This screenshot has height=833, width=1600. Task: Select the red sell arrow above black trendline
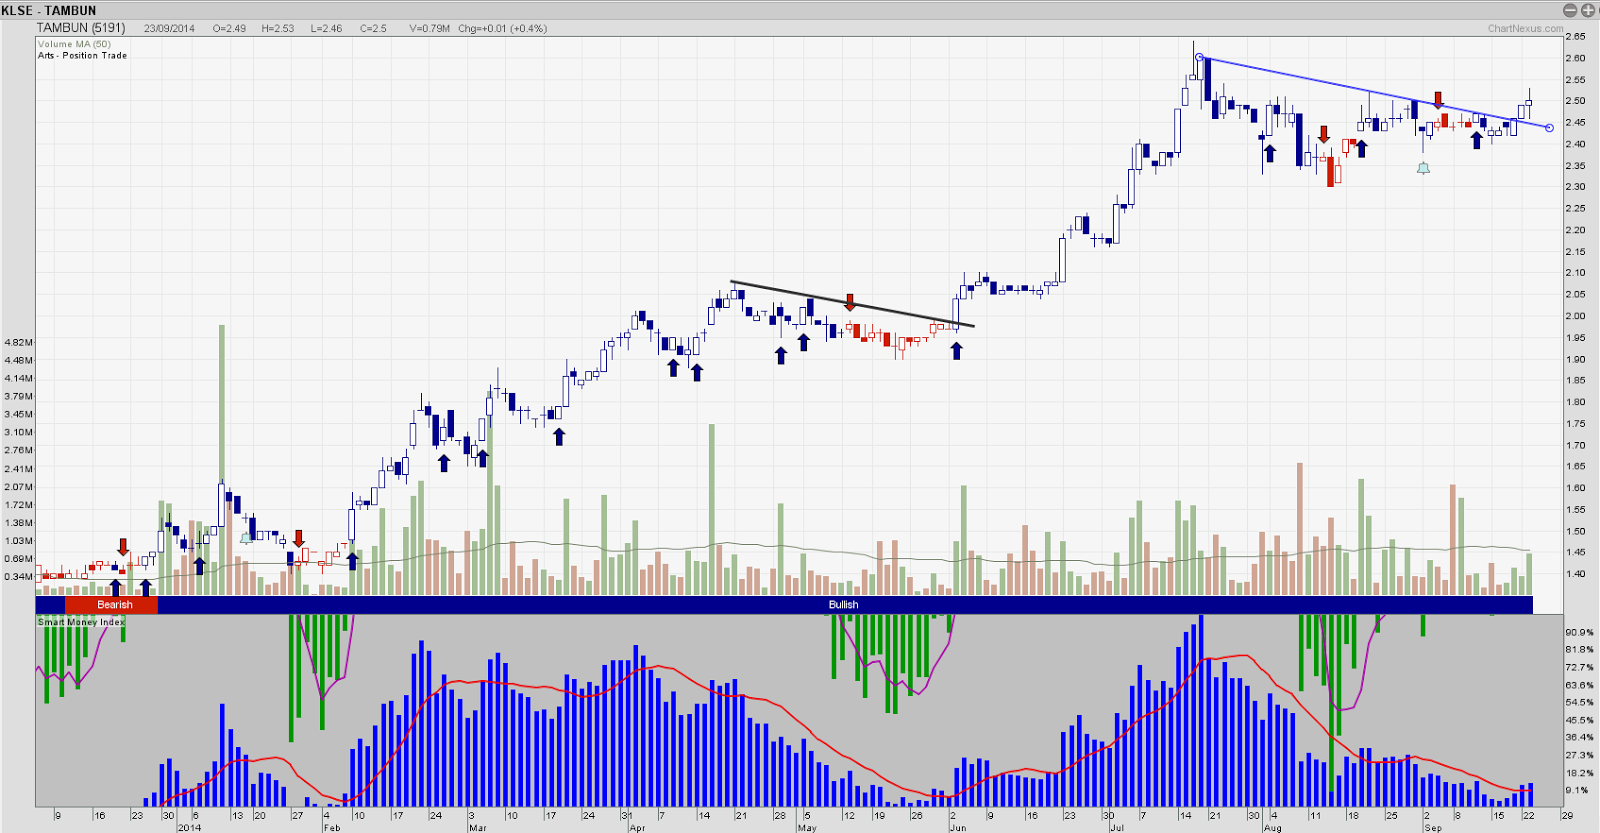point(850,302)
